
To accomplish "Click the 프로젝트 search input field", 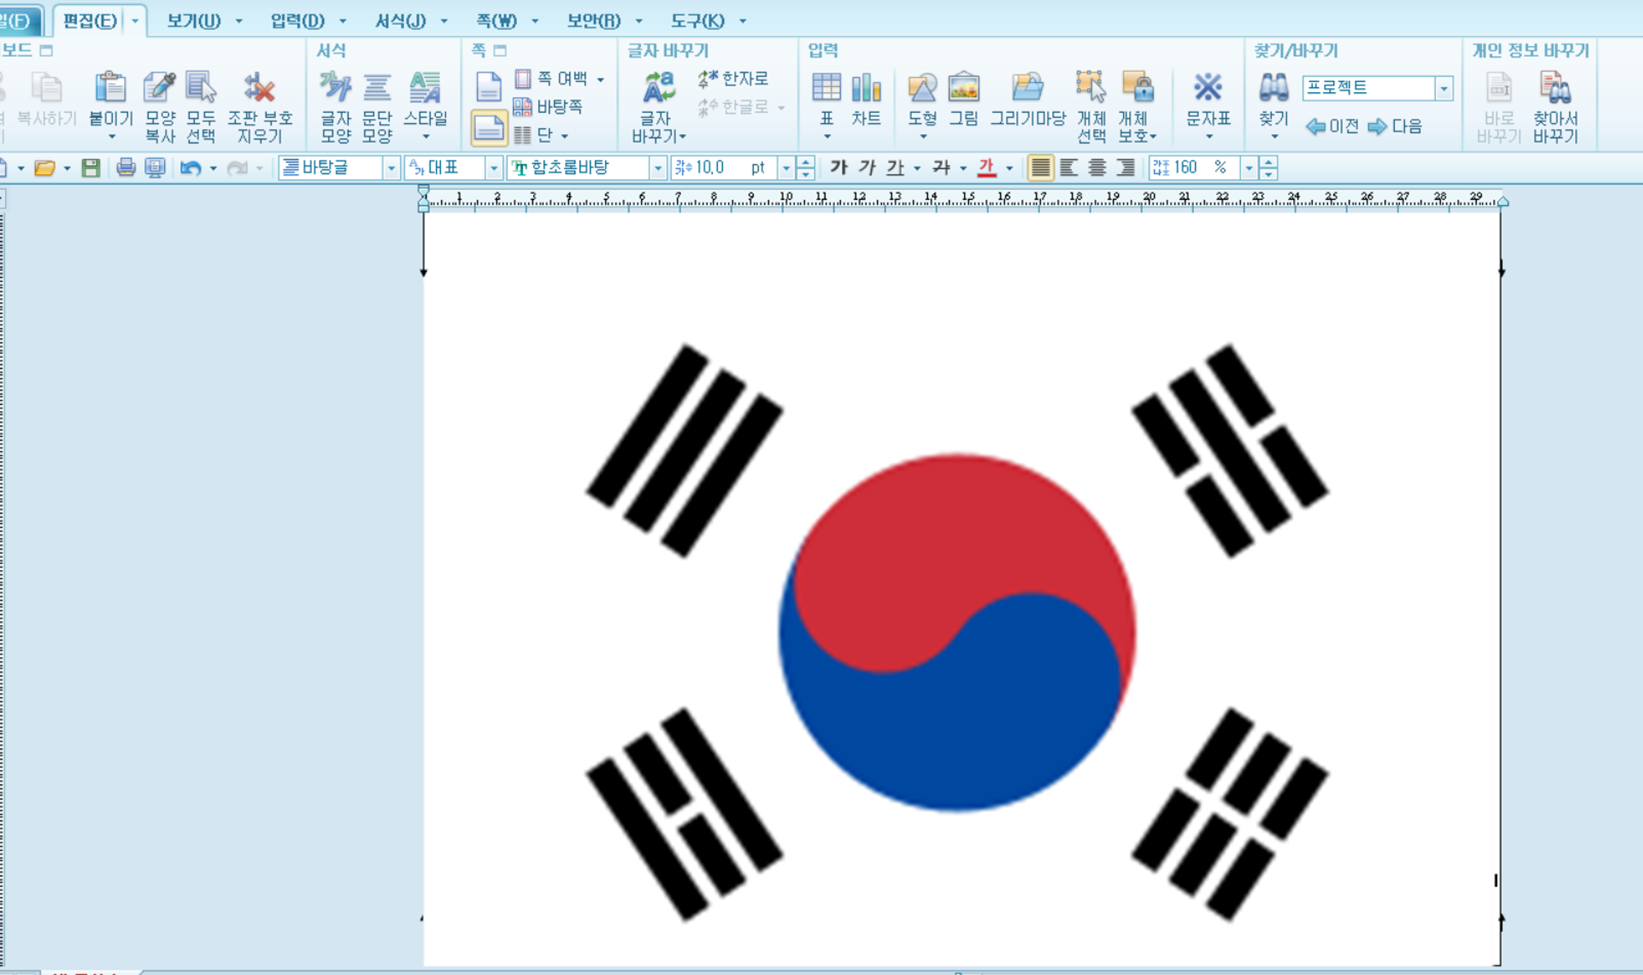I will coord(1368,88).
